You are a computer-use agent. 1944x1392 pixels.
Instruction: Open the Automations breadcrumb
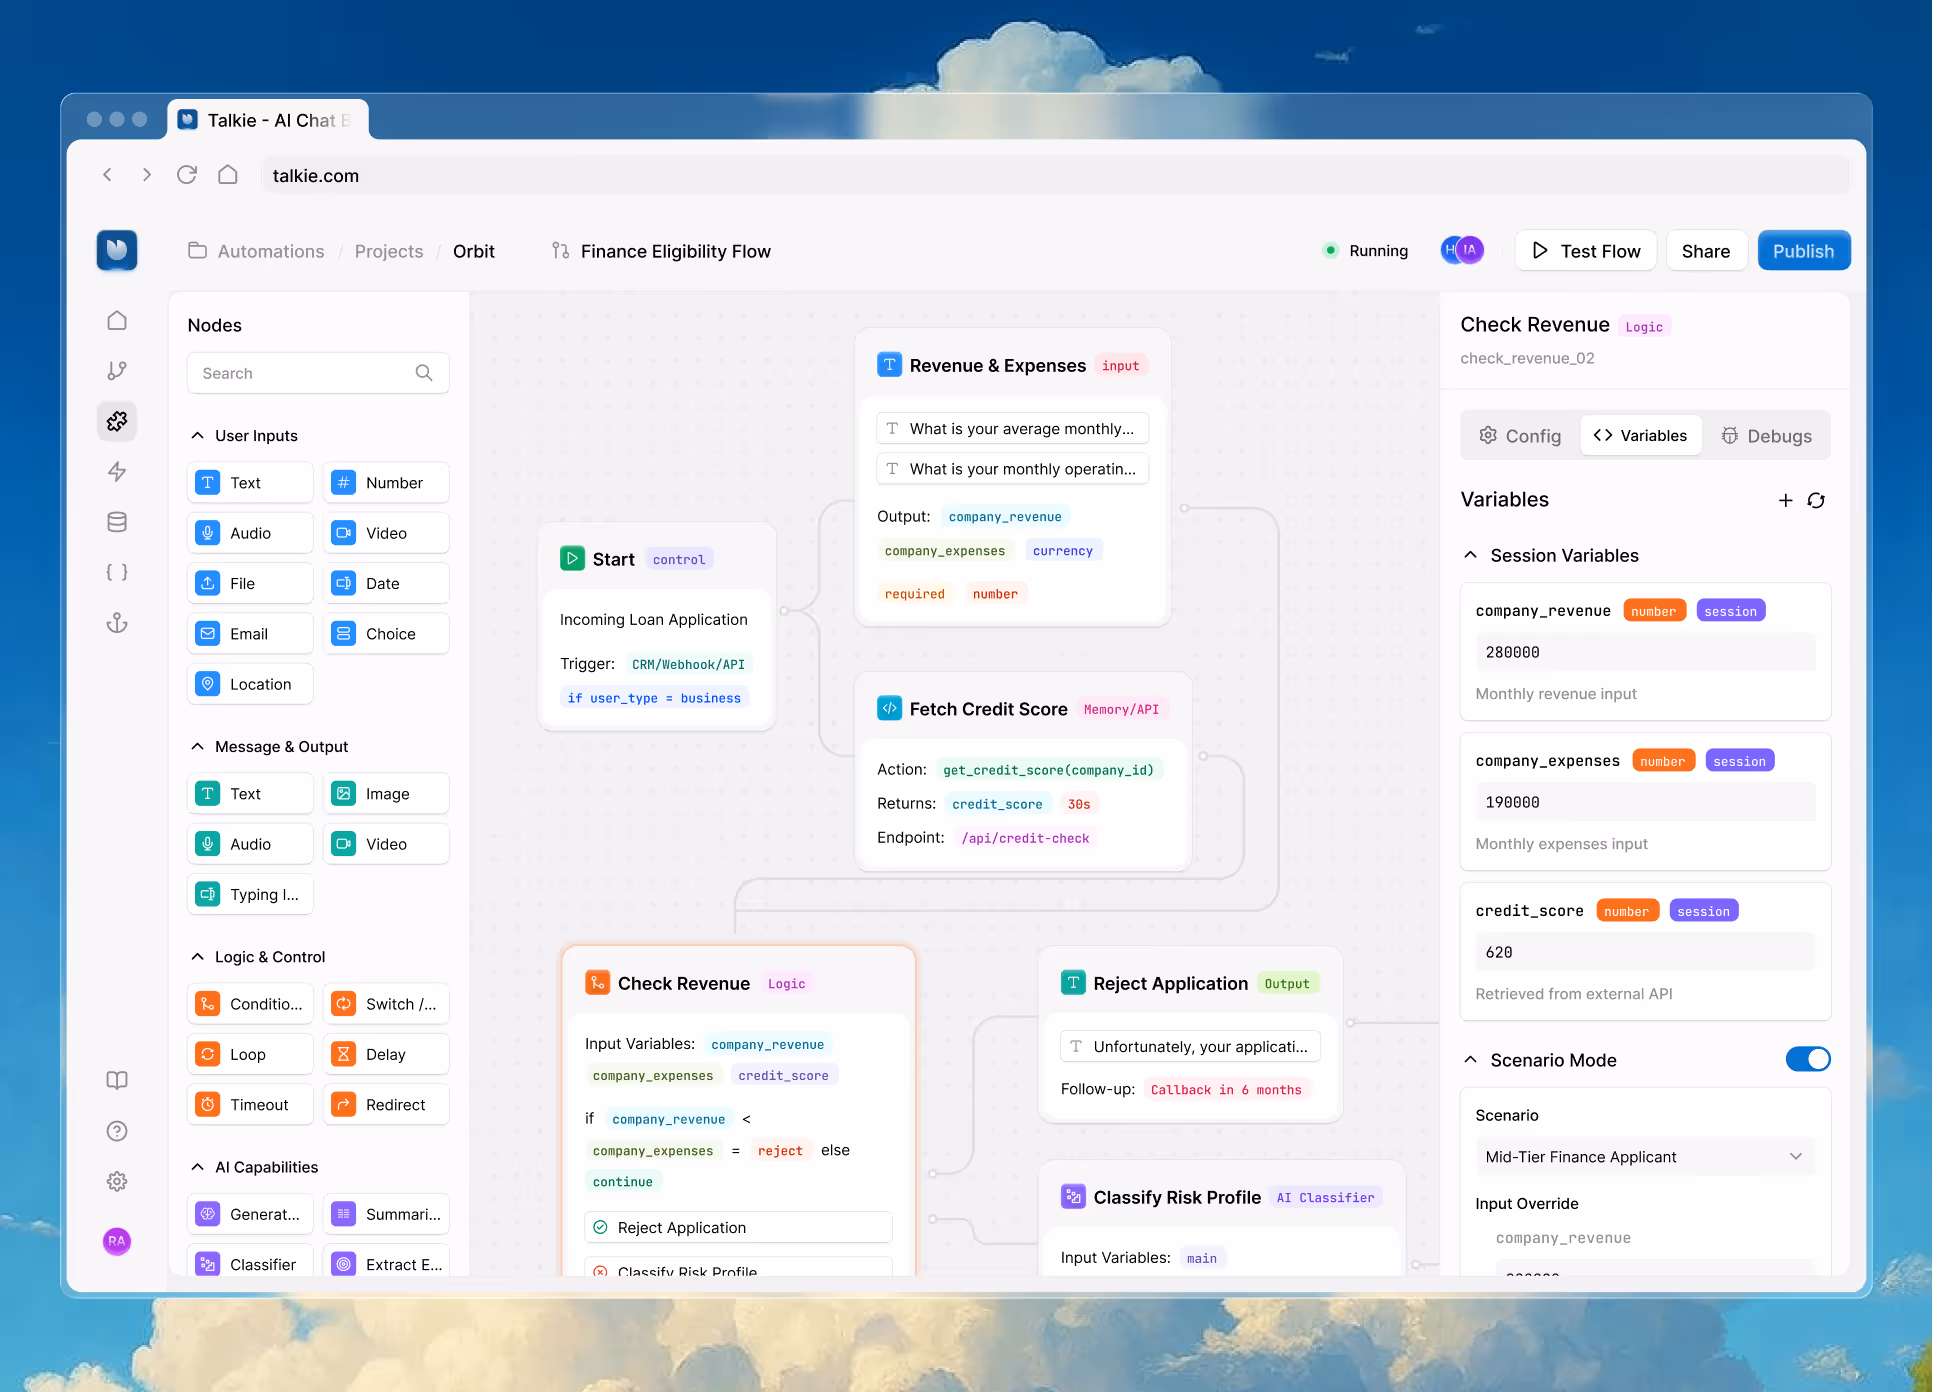pyautogui.click(x=257, y=251)
